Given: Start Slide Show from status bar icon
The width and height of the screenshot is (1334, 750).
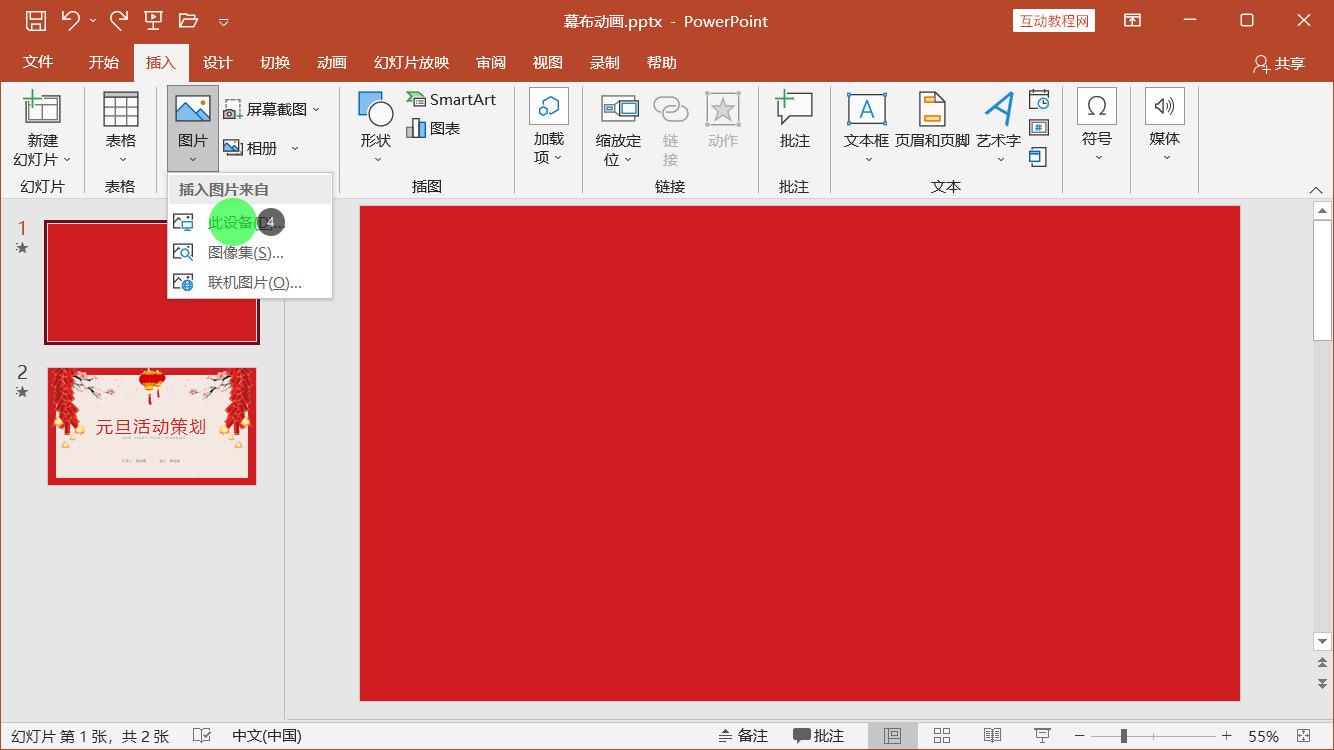Looking at the screenshot, I should pyautogui.click(x=1042, y=736).
